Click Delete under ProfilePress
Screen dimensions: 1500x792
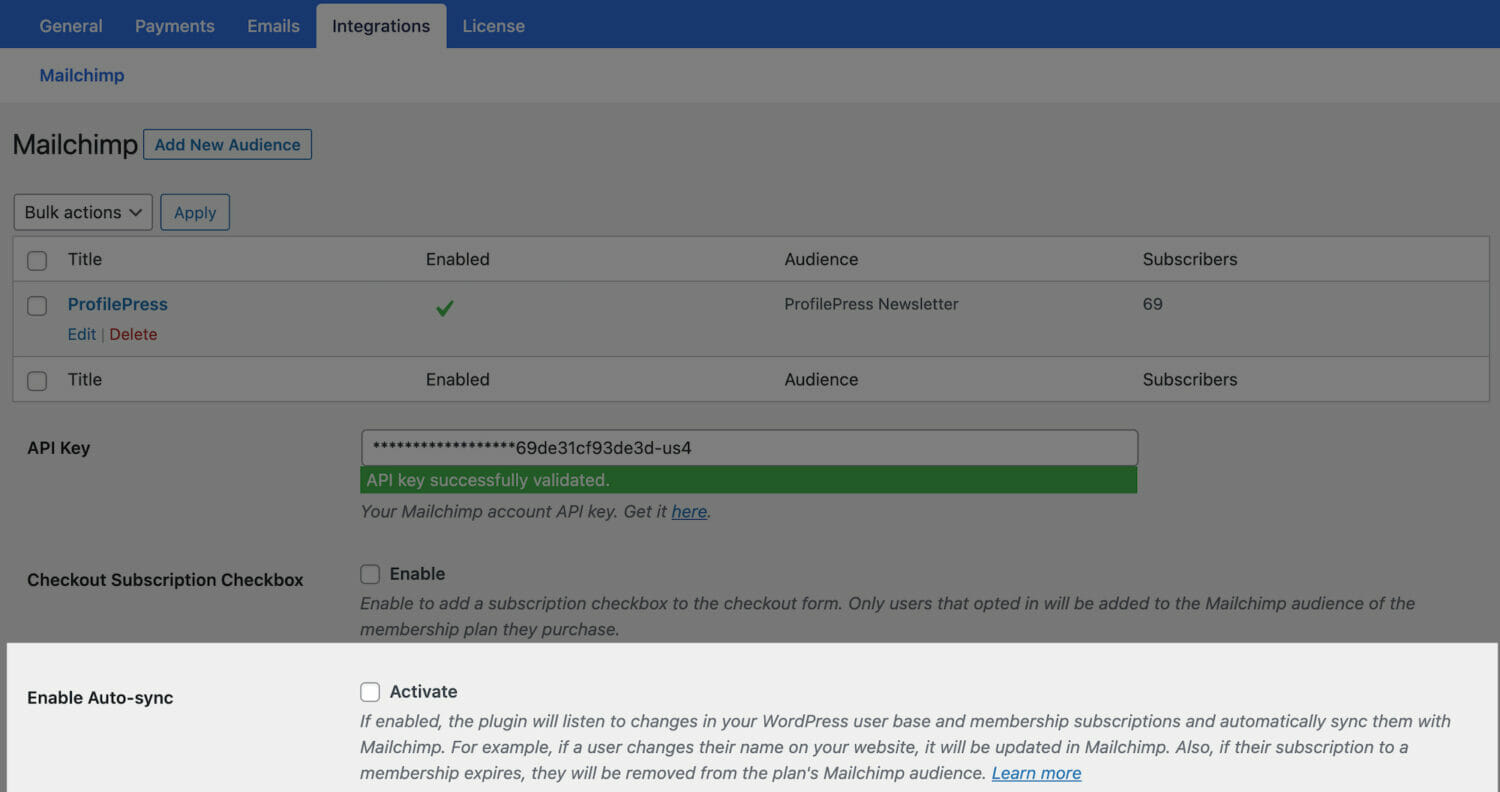tap(133, 334)
